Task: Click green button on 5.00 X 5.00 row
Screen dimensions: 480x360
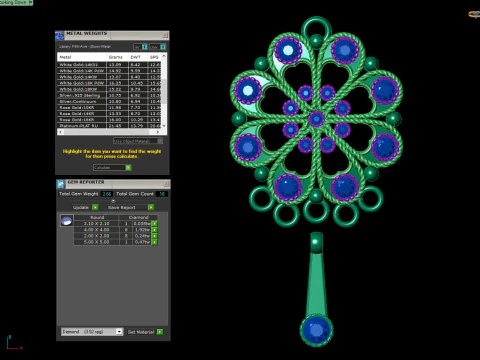Action: (x=155, y=242)
